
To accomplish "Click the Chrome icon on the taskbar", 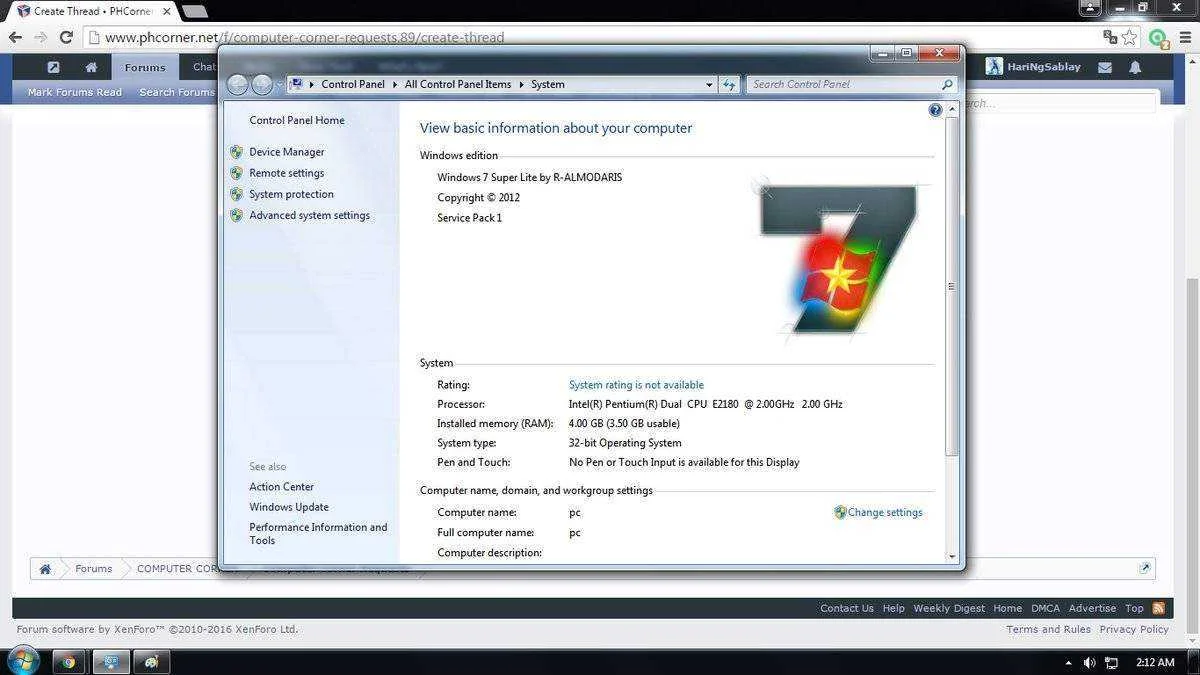I will pyautogui.click(x=69, y=662).
